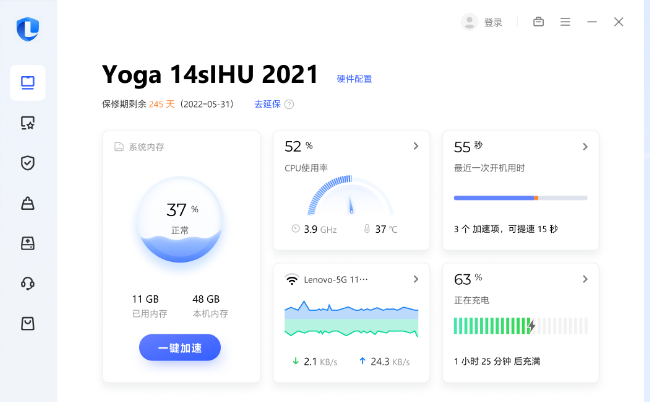The image size is (650, 402).
Task: Open the cleanup broom sidebar icon
Action: click(x=28, y=203)
